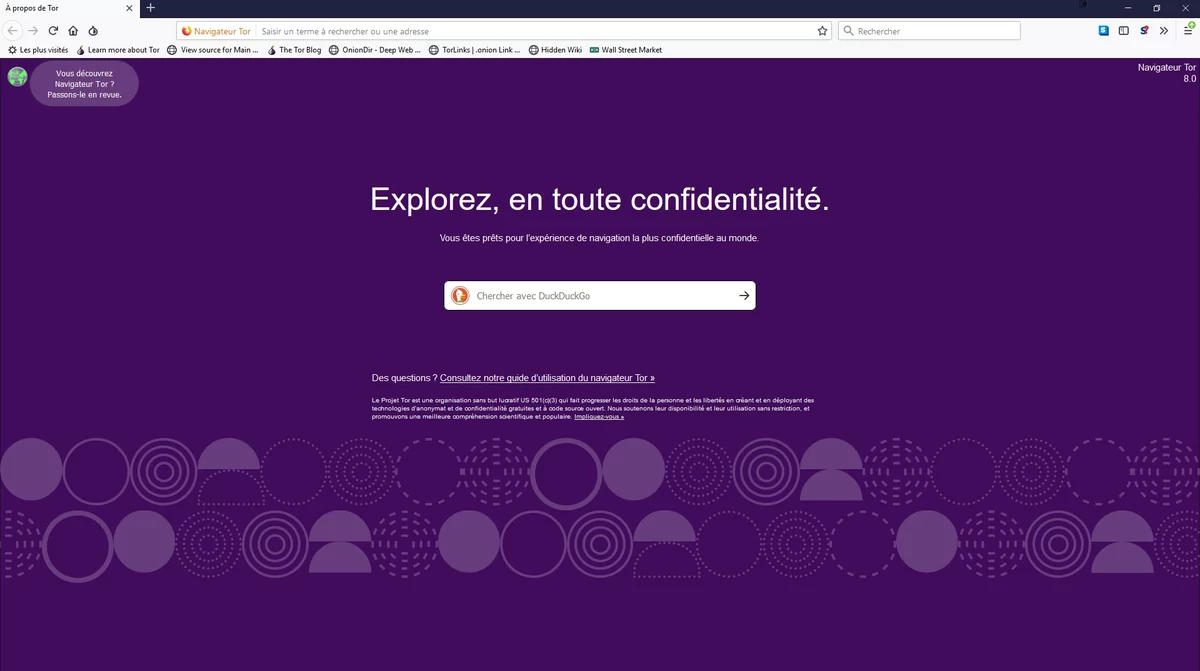1200x671 pixels.
Task: Bookmark this page with the star icon
Action: (x=822, y=31)
